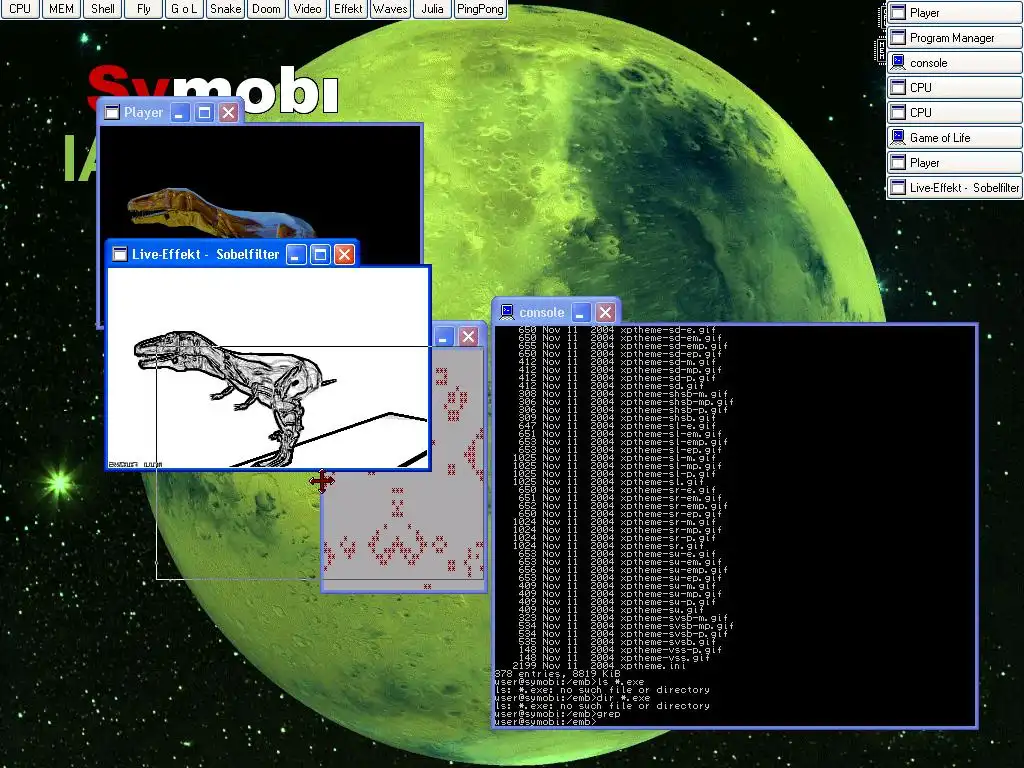Click the console prompt line ending 'grep'

557,714
